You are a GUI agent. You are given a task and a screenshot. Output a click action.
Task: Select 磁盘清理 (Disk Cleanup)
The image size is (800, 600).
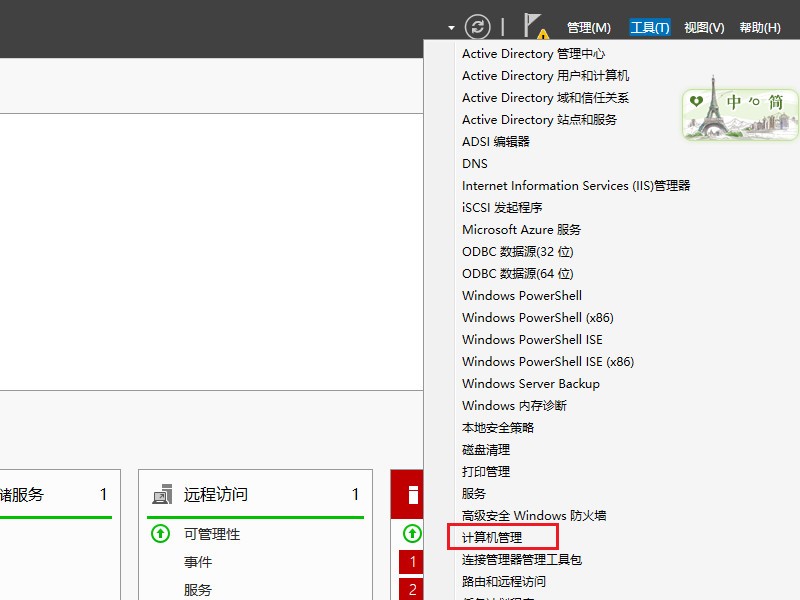tap(485, 449)
